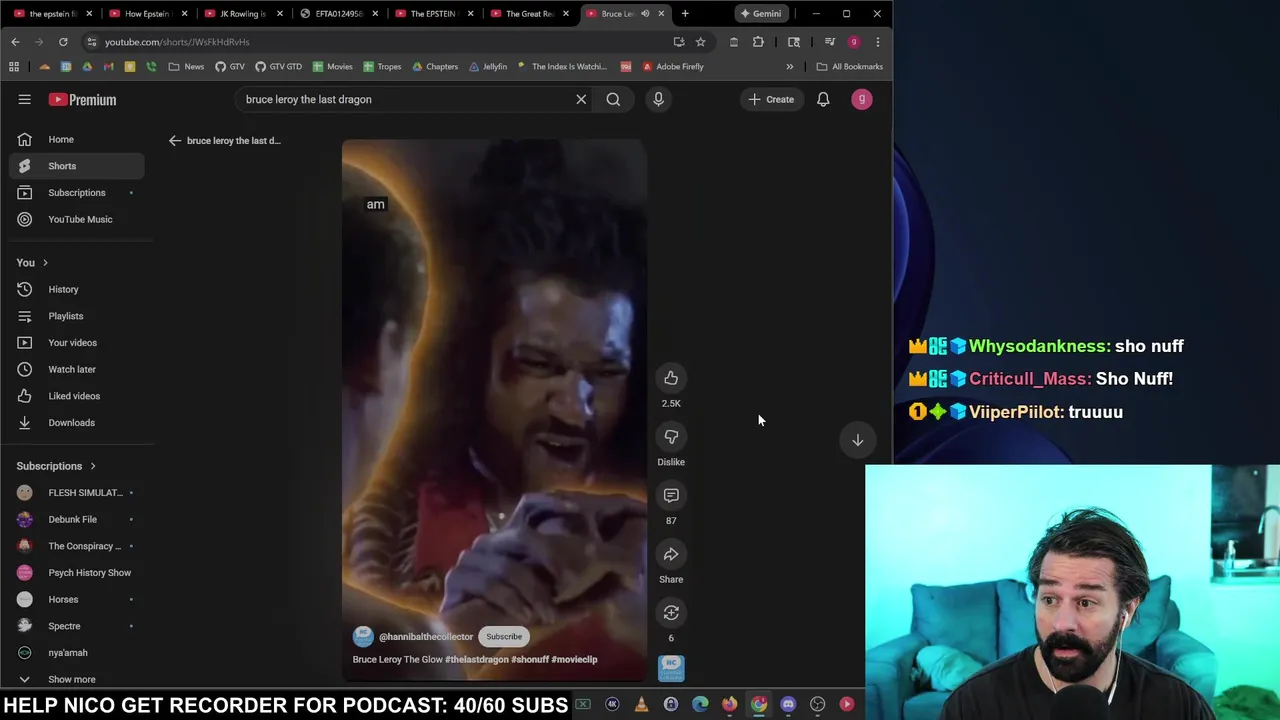Go back from bruce leroy search

pyautogui.click(x=175, y=140)
